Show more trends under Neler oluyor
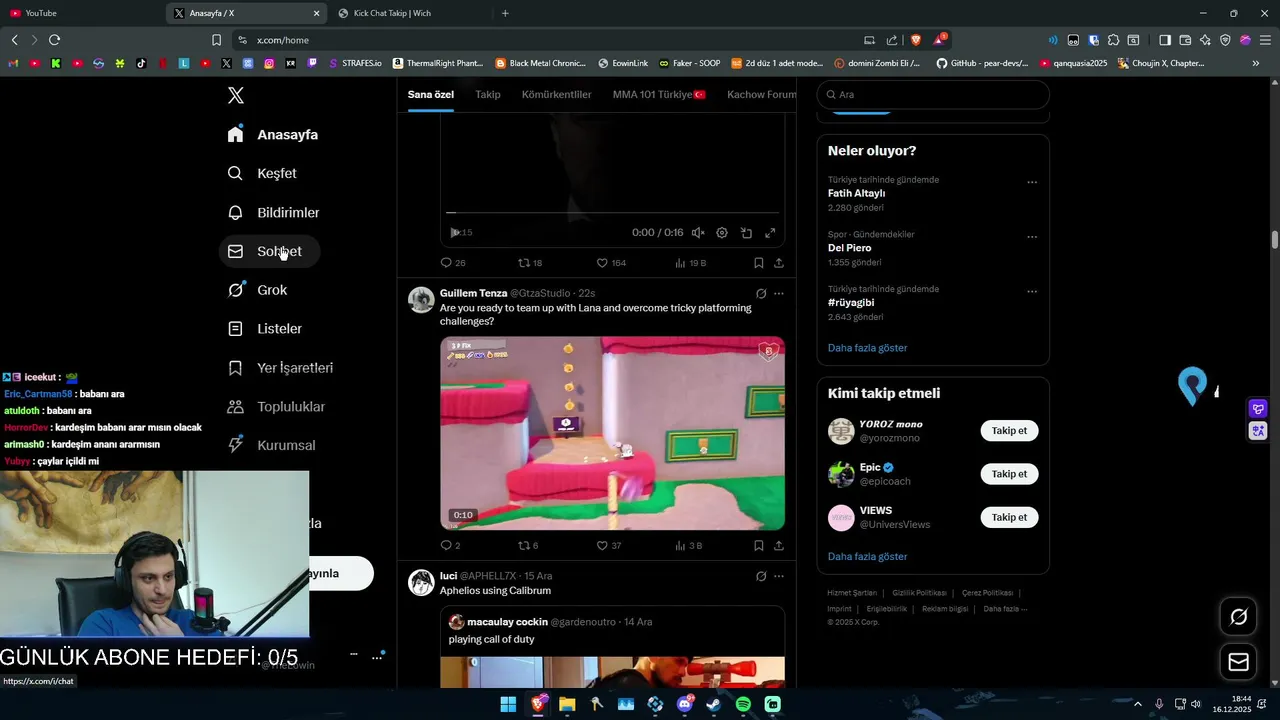 (867, 348)
